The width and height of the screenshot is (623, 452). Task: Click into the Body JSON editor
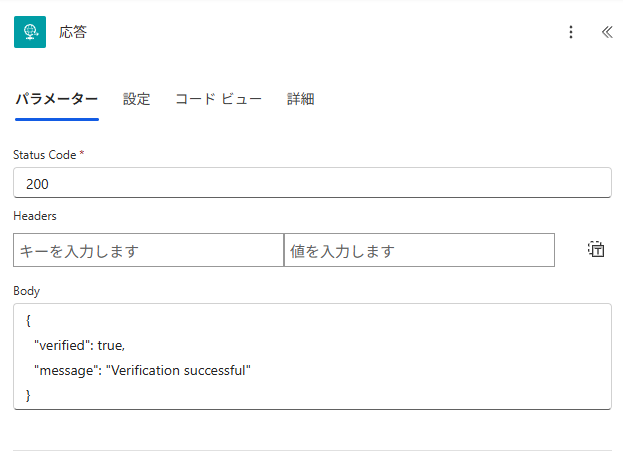coord(312,357)
